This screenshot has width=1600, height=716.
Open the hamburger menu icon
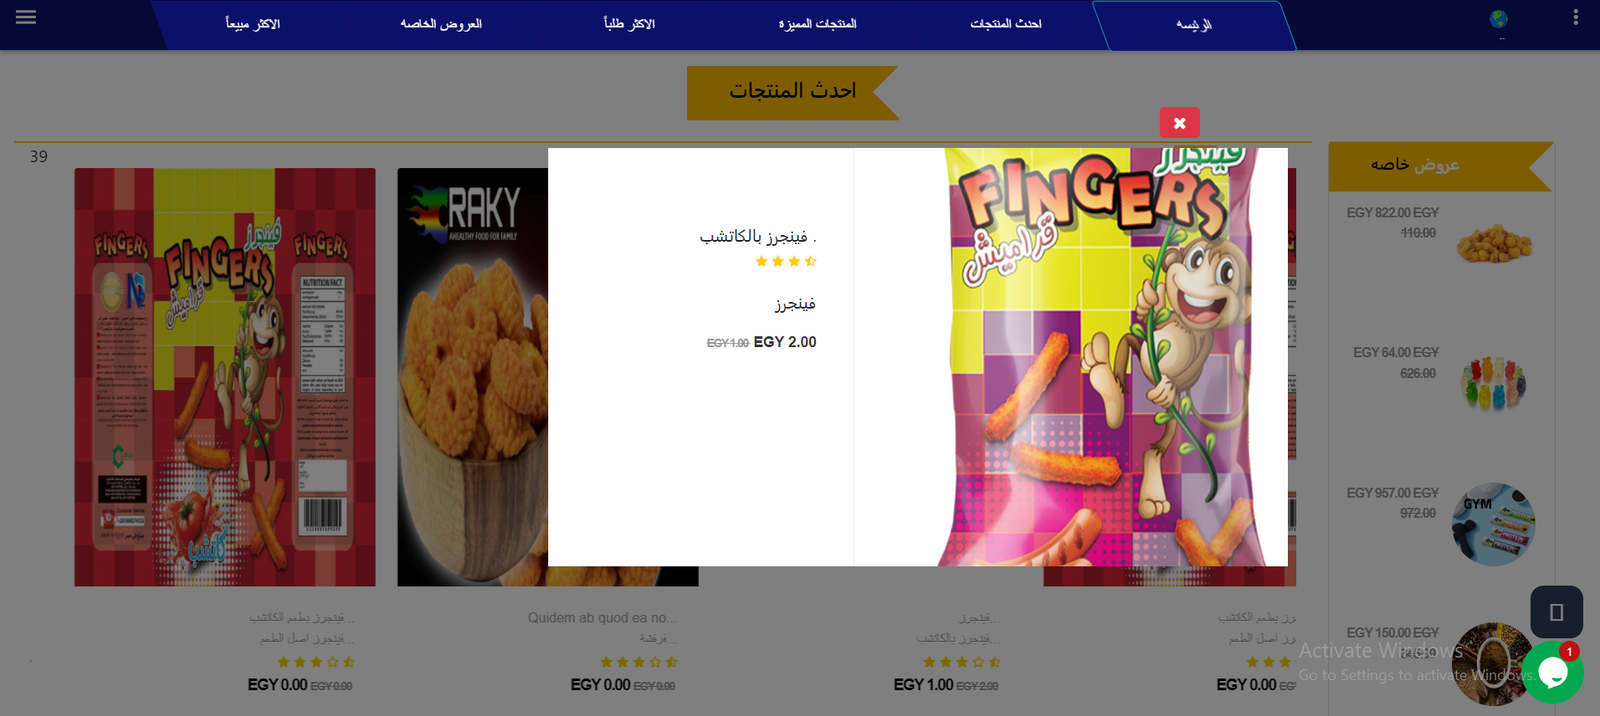[26, 18]
